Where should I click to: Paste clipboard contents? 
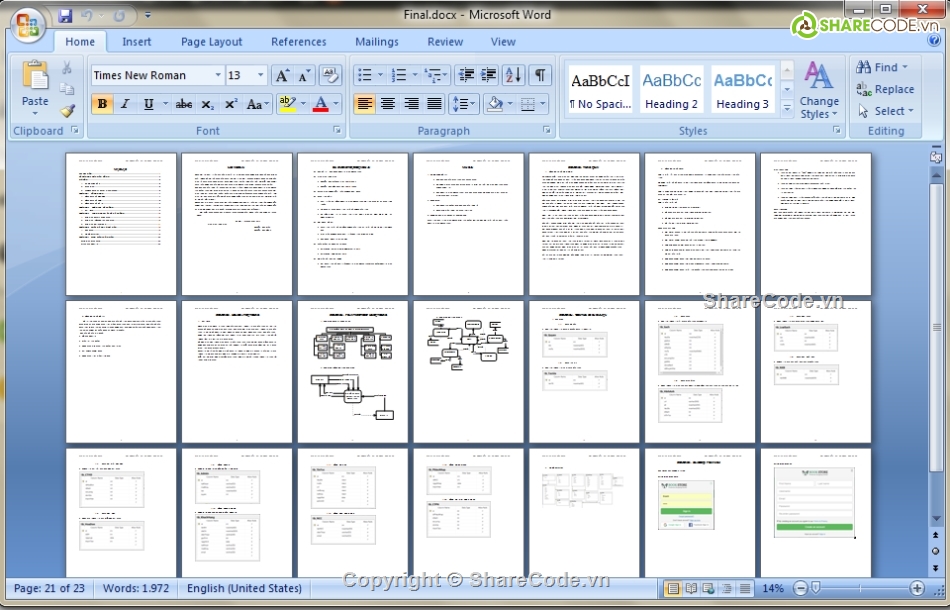pos(35,88)
